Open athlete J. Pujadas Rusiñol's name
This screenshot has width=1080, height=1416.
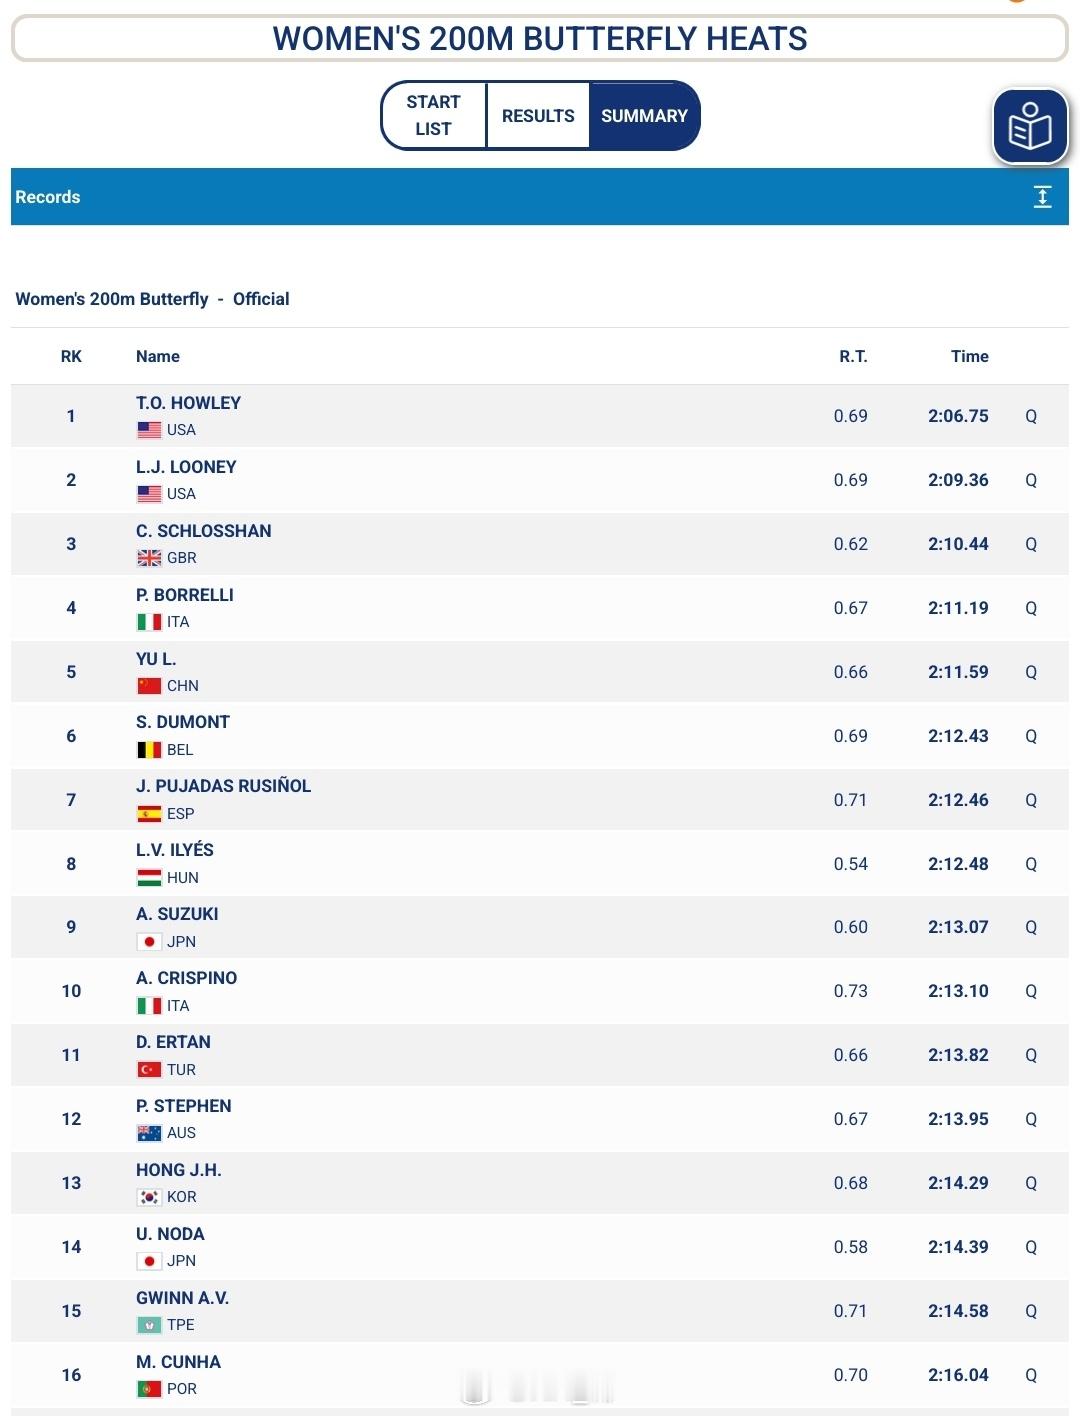click(x=223, y=786)
